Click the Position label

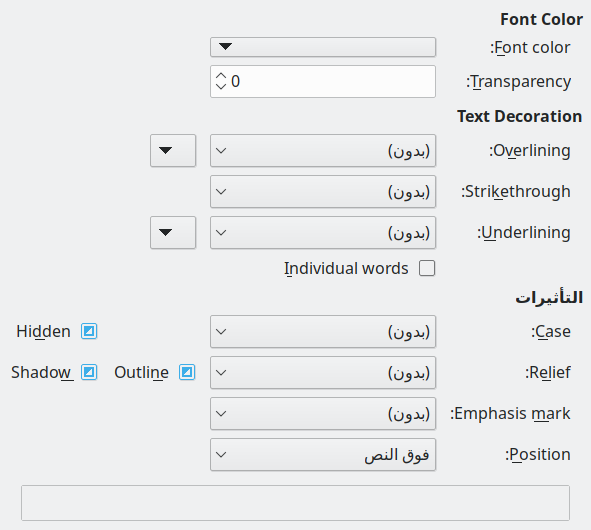(x=537, y=455)
